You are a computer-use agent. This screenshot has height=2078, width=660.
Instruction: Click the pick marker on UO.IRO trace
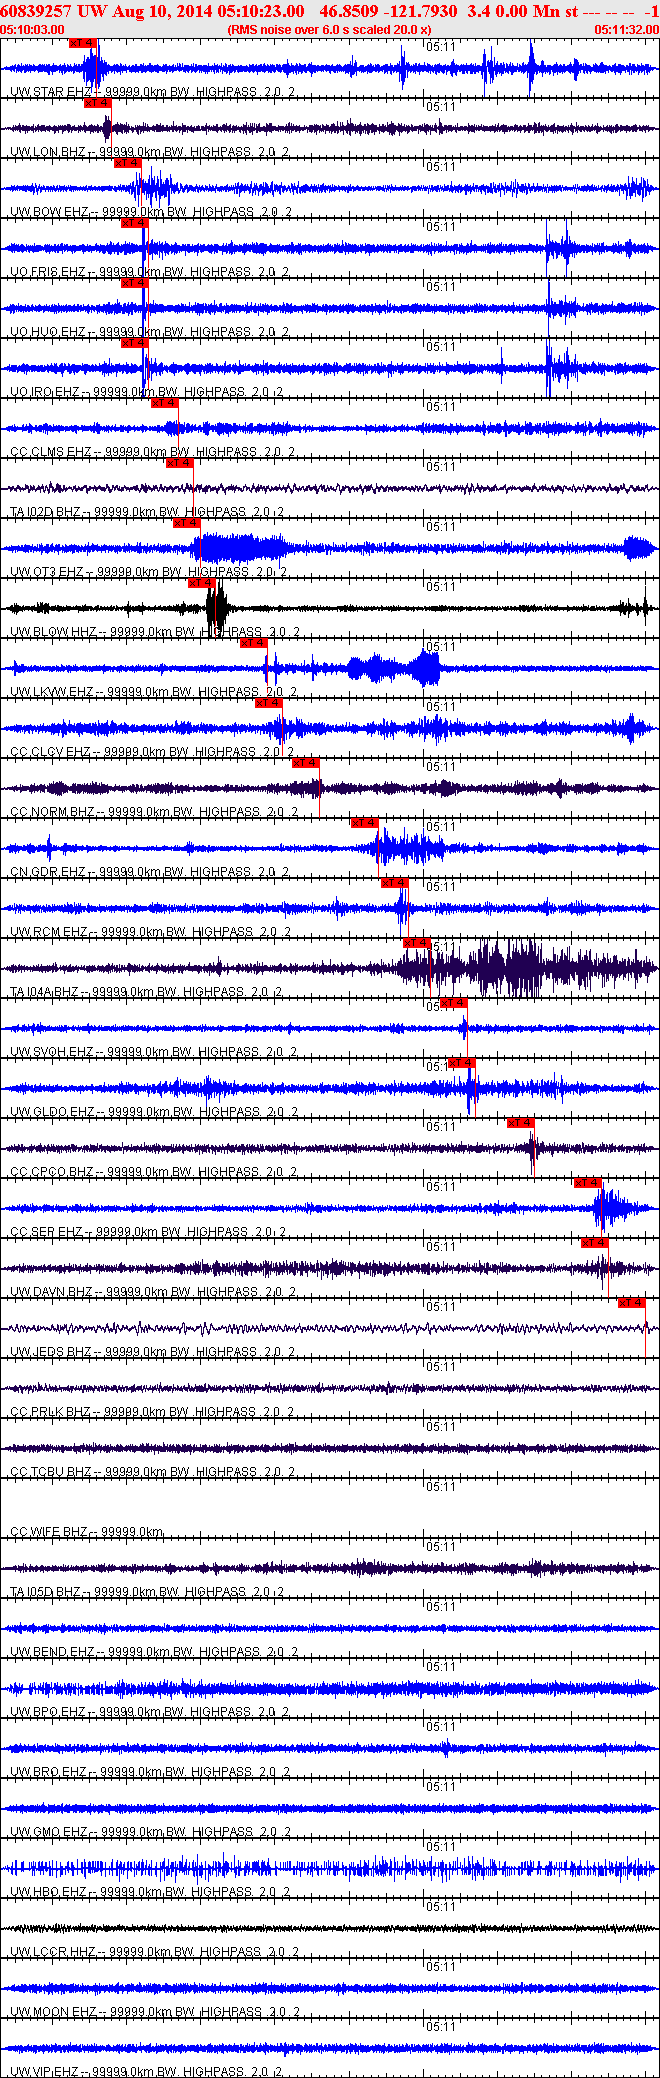(x=135, y=343)
